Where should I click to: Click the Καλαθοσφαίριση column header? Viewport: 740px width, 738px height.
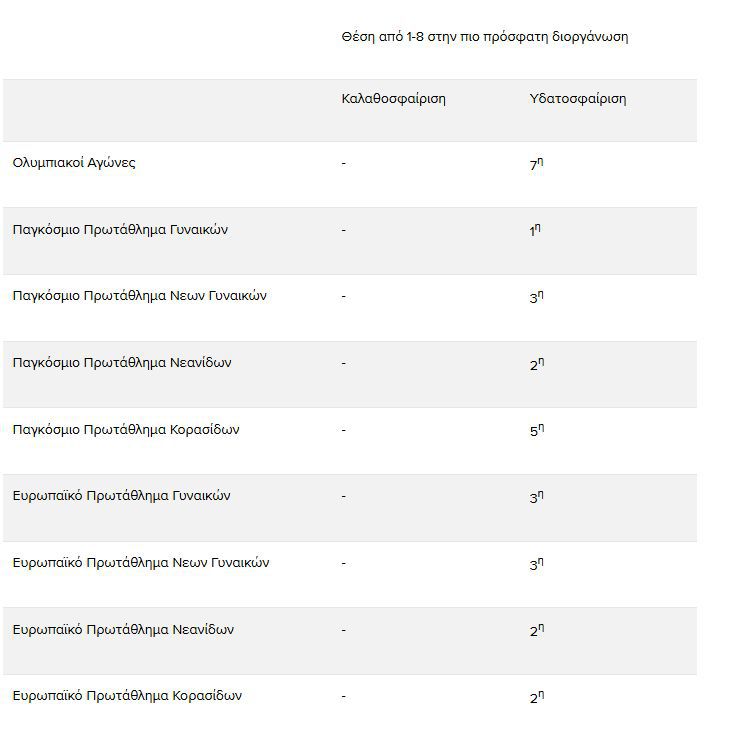[x=393, y=99]
